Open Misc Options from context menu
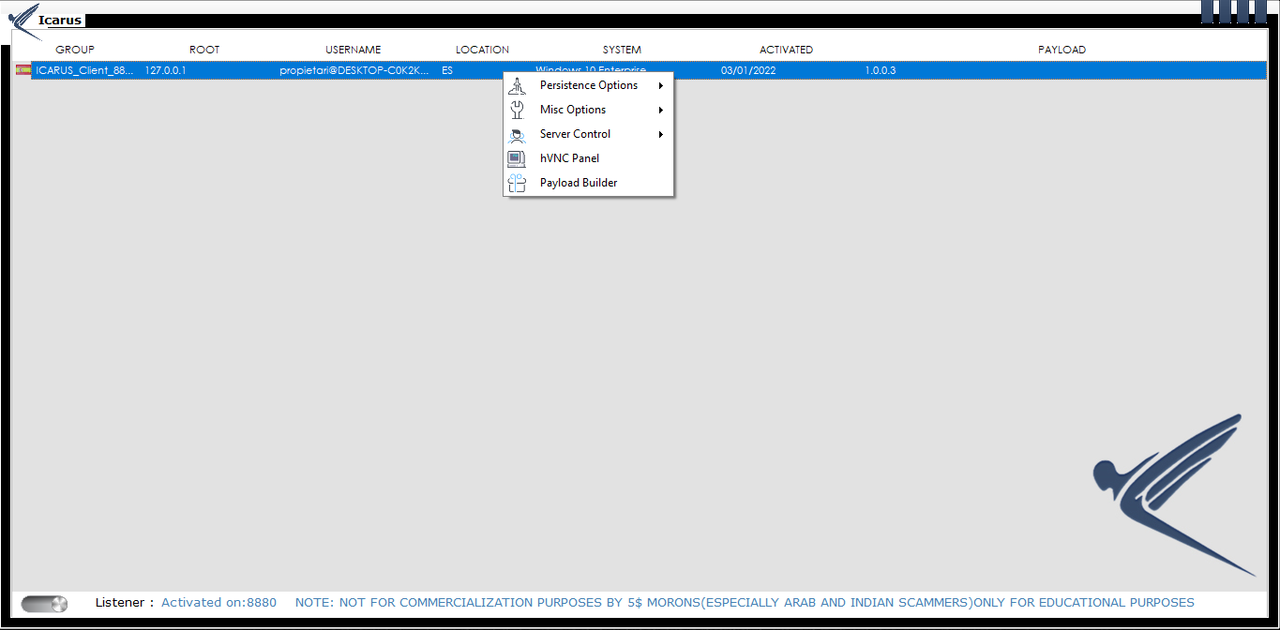This screenshot has width=1280, height=630. tap(588, 110)
